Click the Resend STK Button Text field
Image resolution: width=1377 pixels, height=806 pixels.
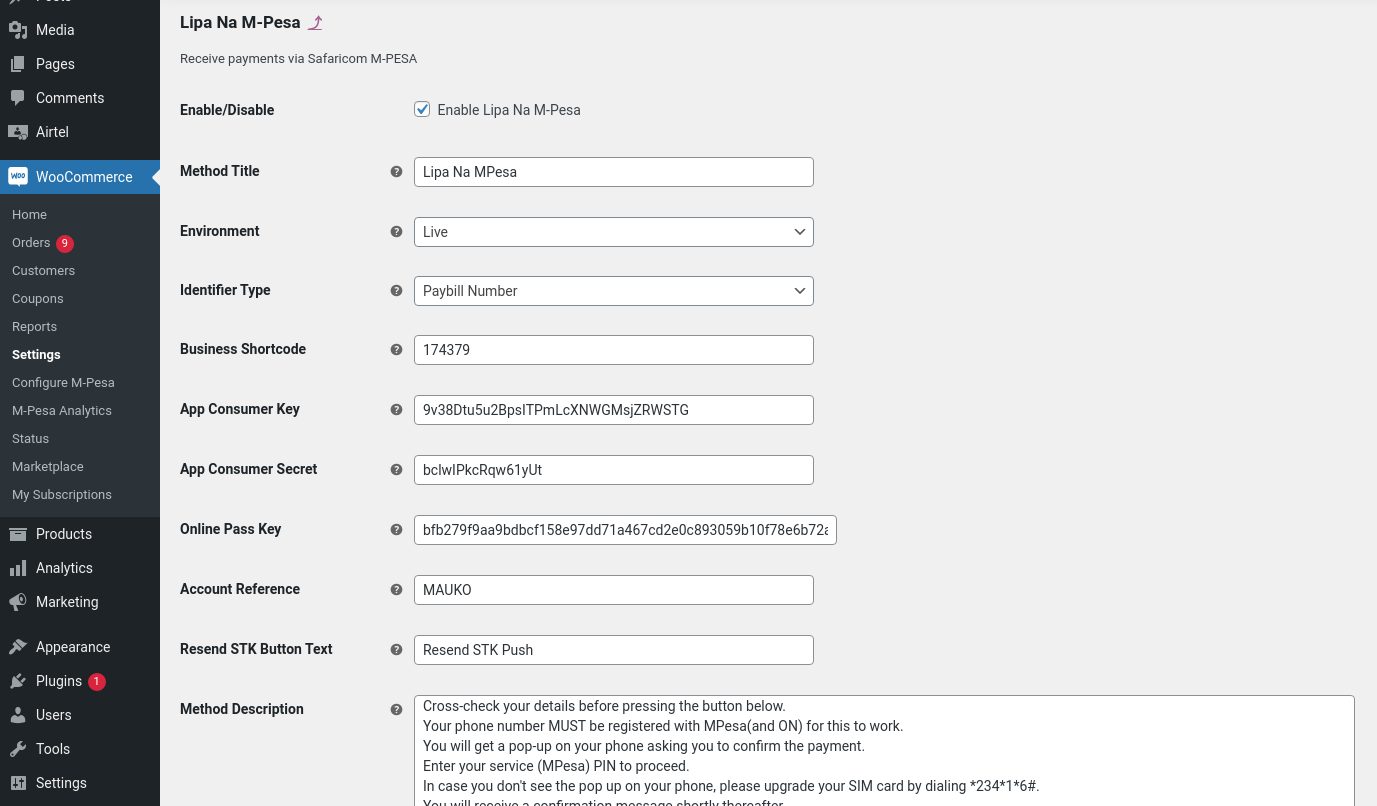(x=614, y=650)
